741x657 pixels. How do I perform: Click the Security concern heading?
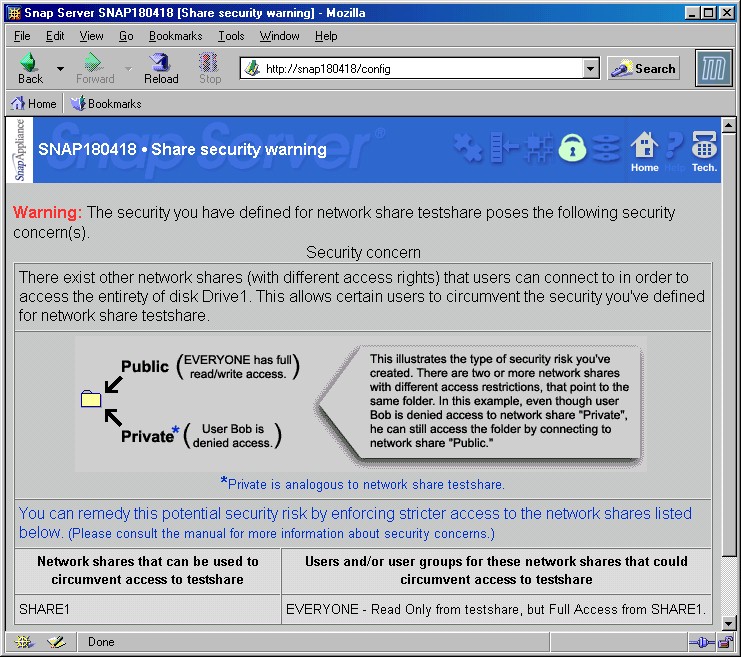tap(363, 252)
